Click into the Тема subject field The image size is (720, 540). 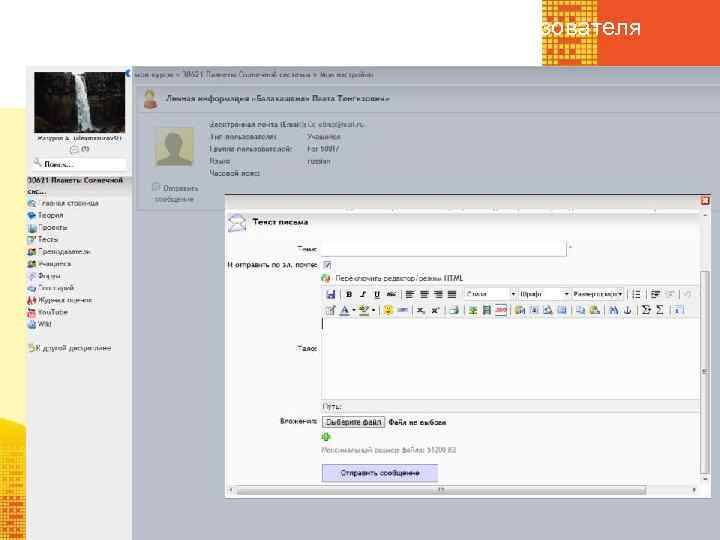click(x=444, y=248)
